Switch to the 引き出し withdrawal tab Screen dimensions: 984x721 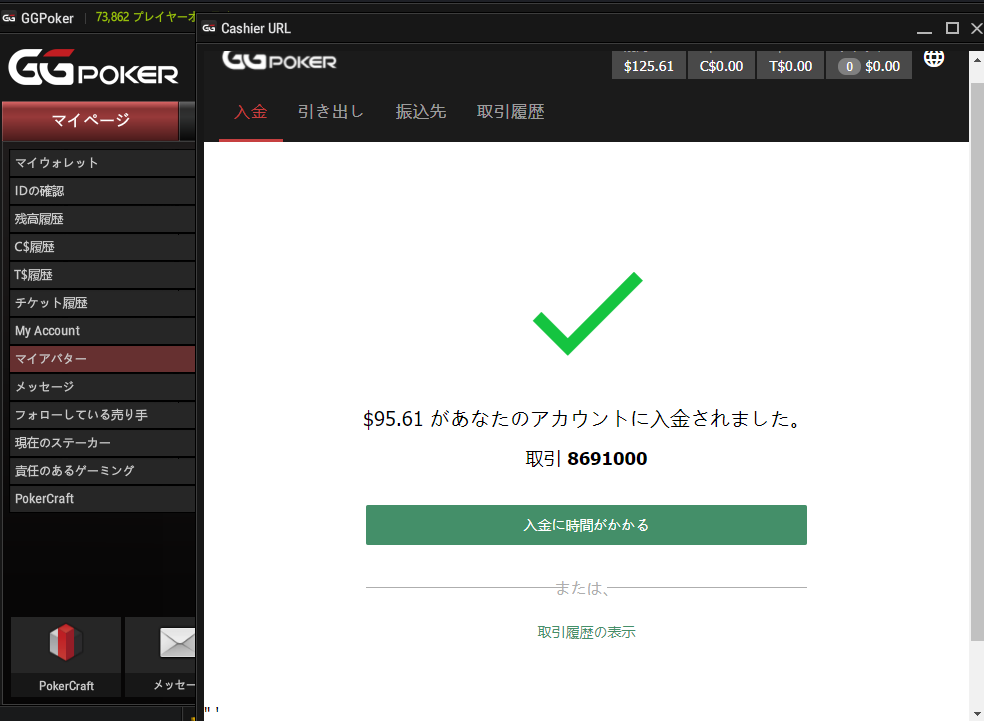tap(331, 112)
